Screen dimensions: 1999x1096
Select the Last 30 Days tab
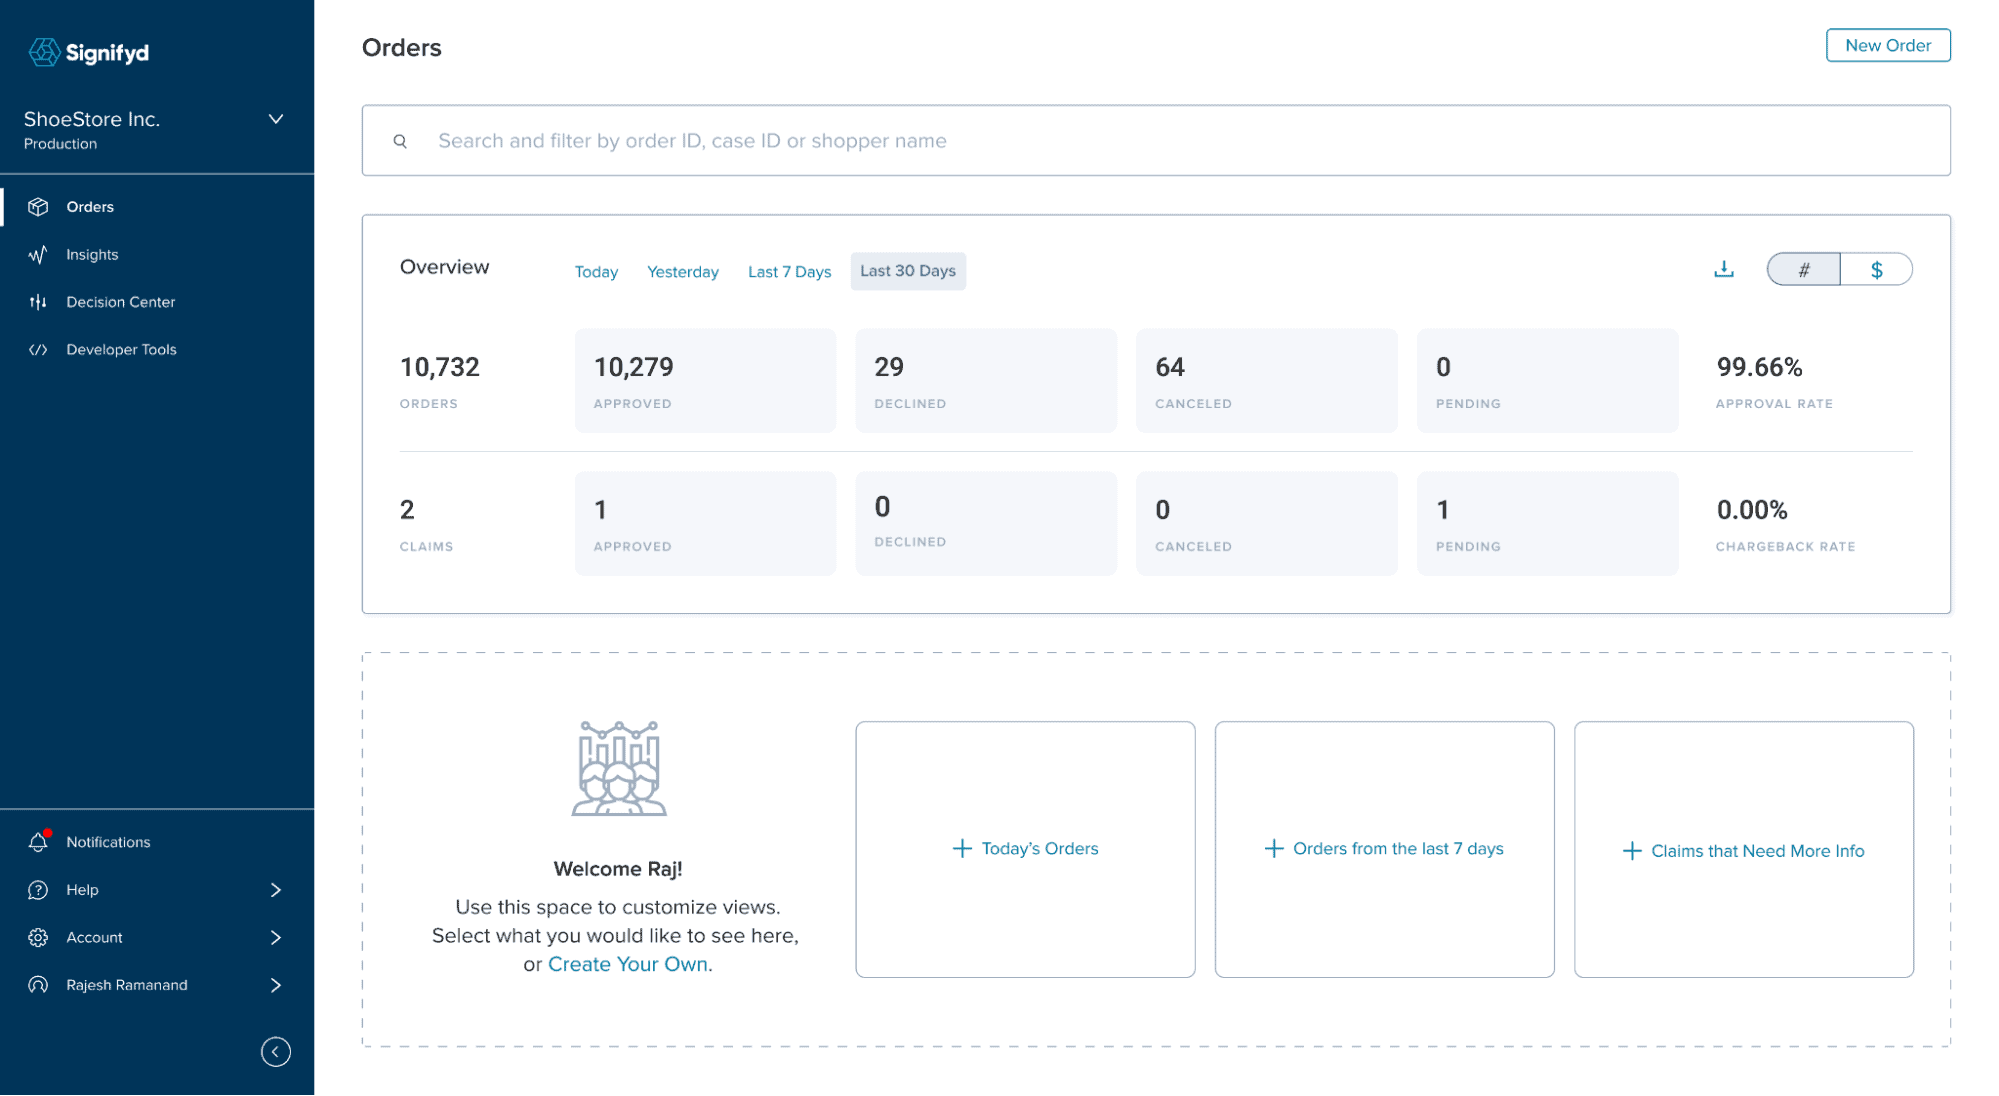(908, 270)
